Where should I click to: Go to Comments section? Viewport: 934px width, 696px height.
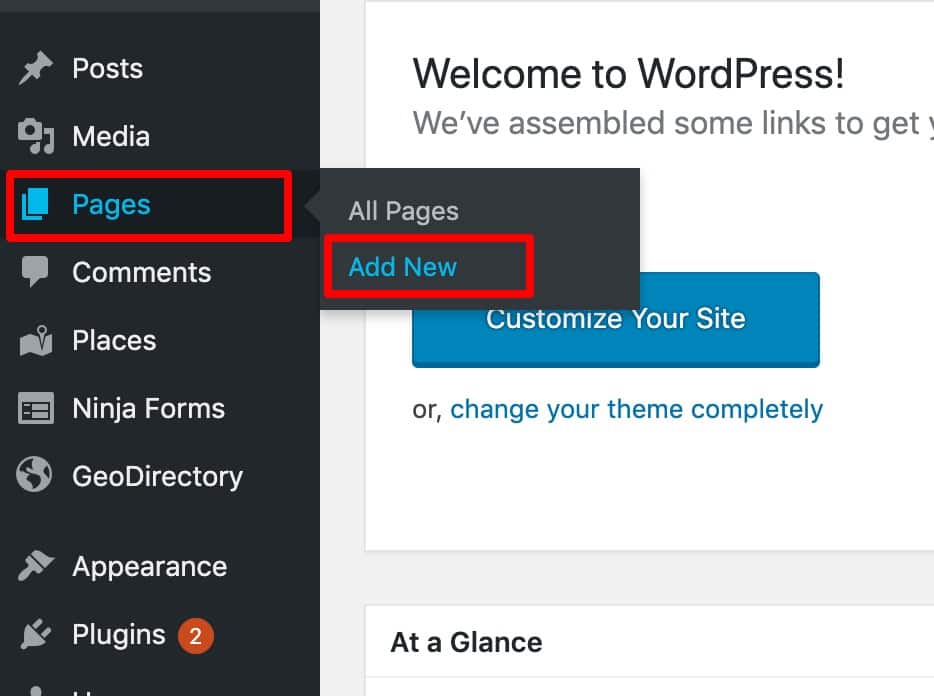click(141, 273)
